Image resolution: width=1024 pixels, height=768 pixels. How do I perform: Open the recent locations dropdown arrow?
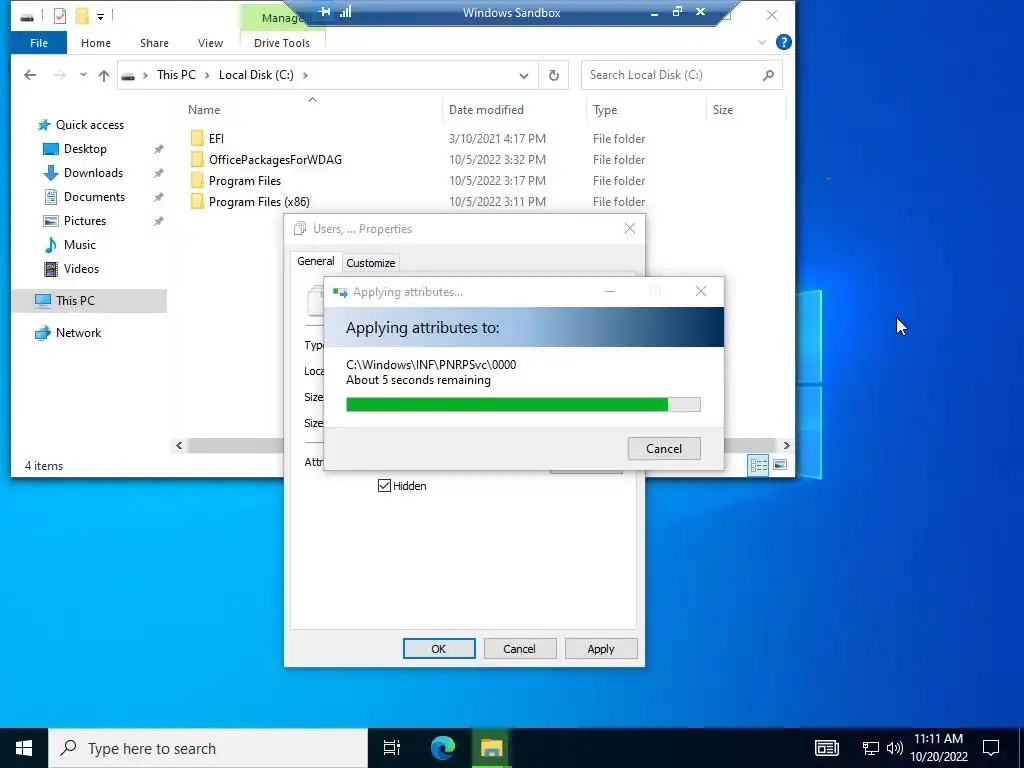[83, 75]
